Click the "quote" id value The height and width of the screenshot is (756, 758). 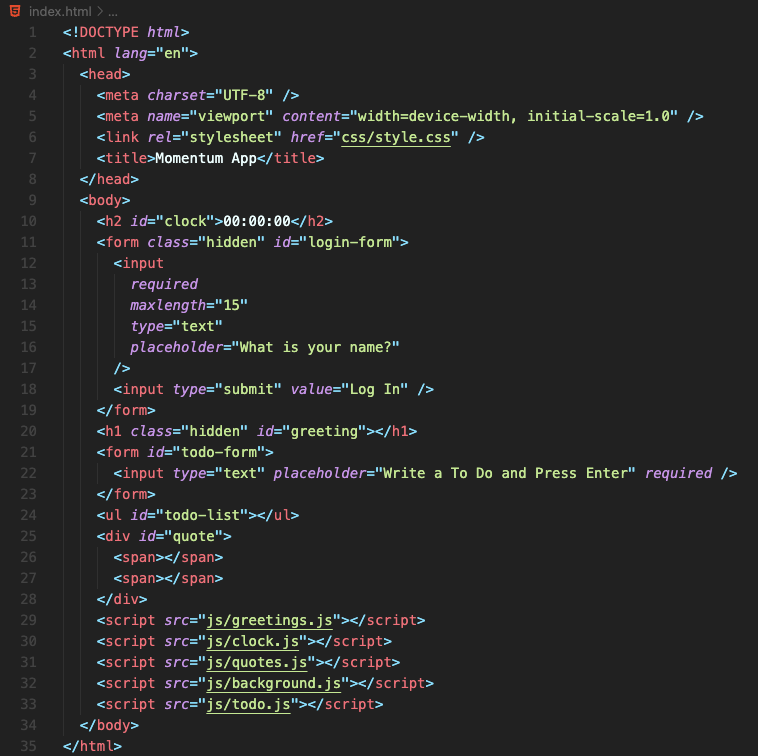click(193, 537)
